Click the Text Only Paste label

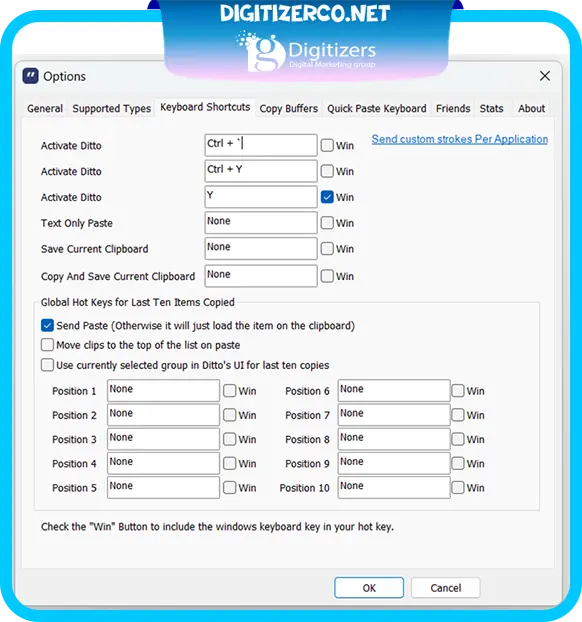pos(77,223)
